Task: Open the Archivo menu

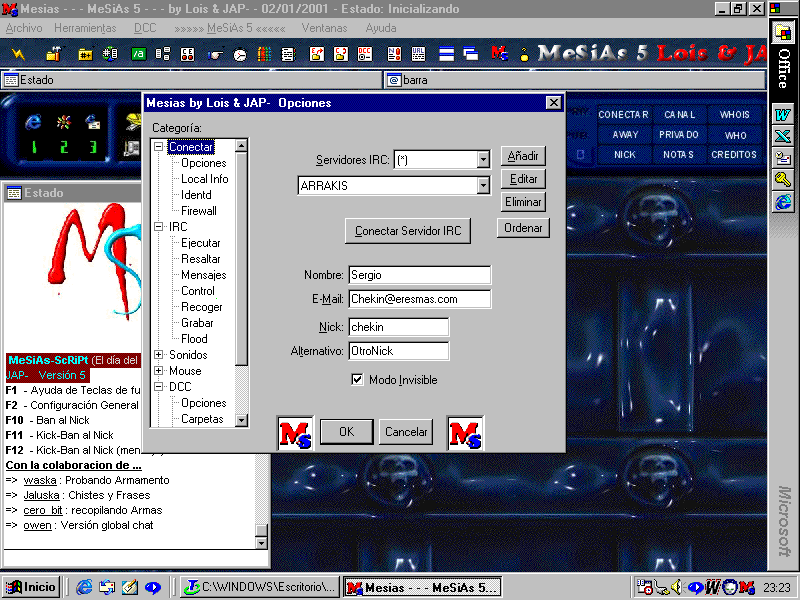Action: tap(24, 28)
